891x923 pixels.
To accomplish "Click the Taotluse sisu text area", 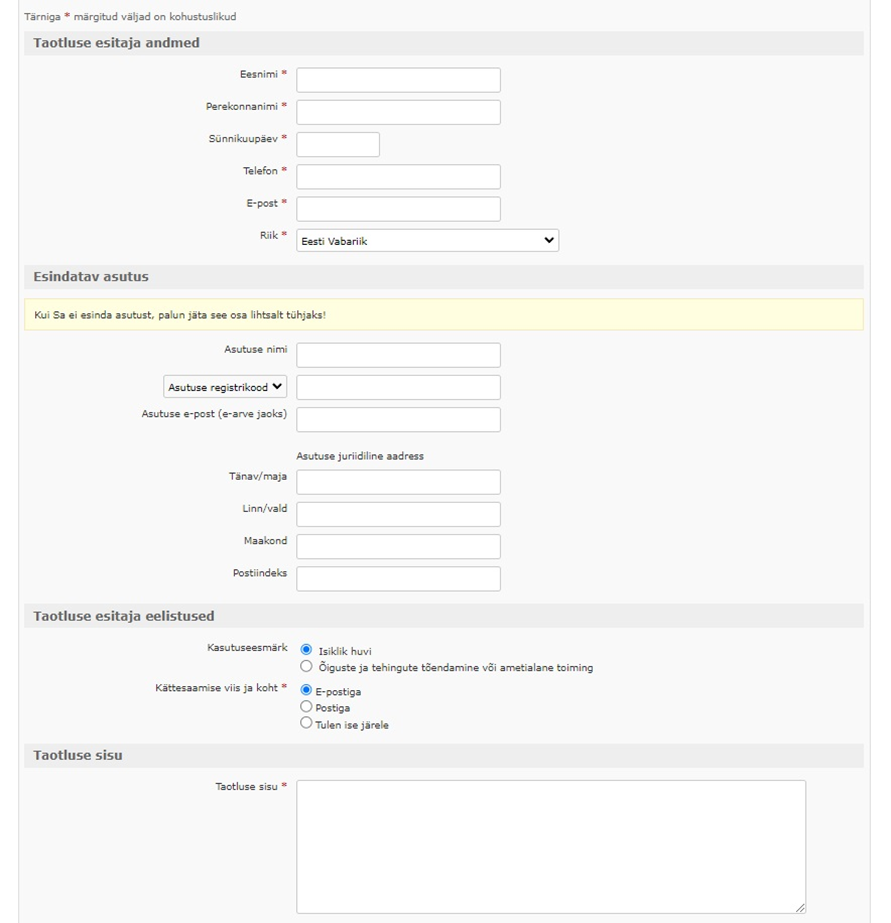I will pyautogui.click(x=551, y=846).
